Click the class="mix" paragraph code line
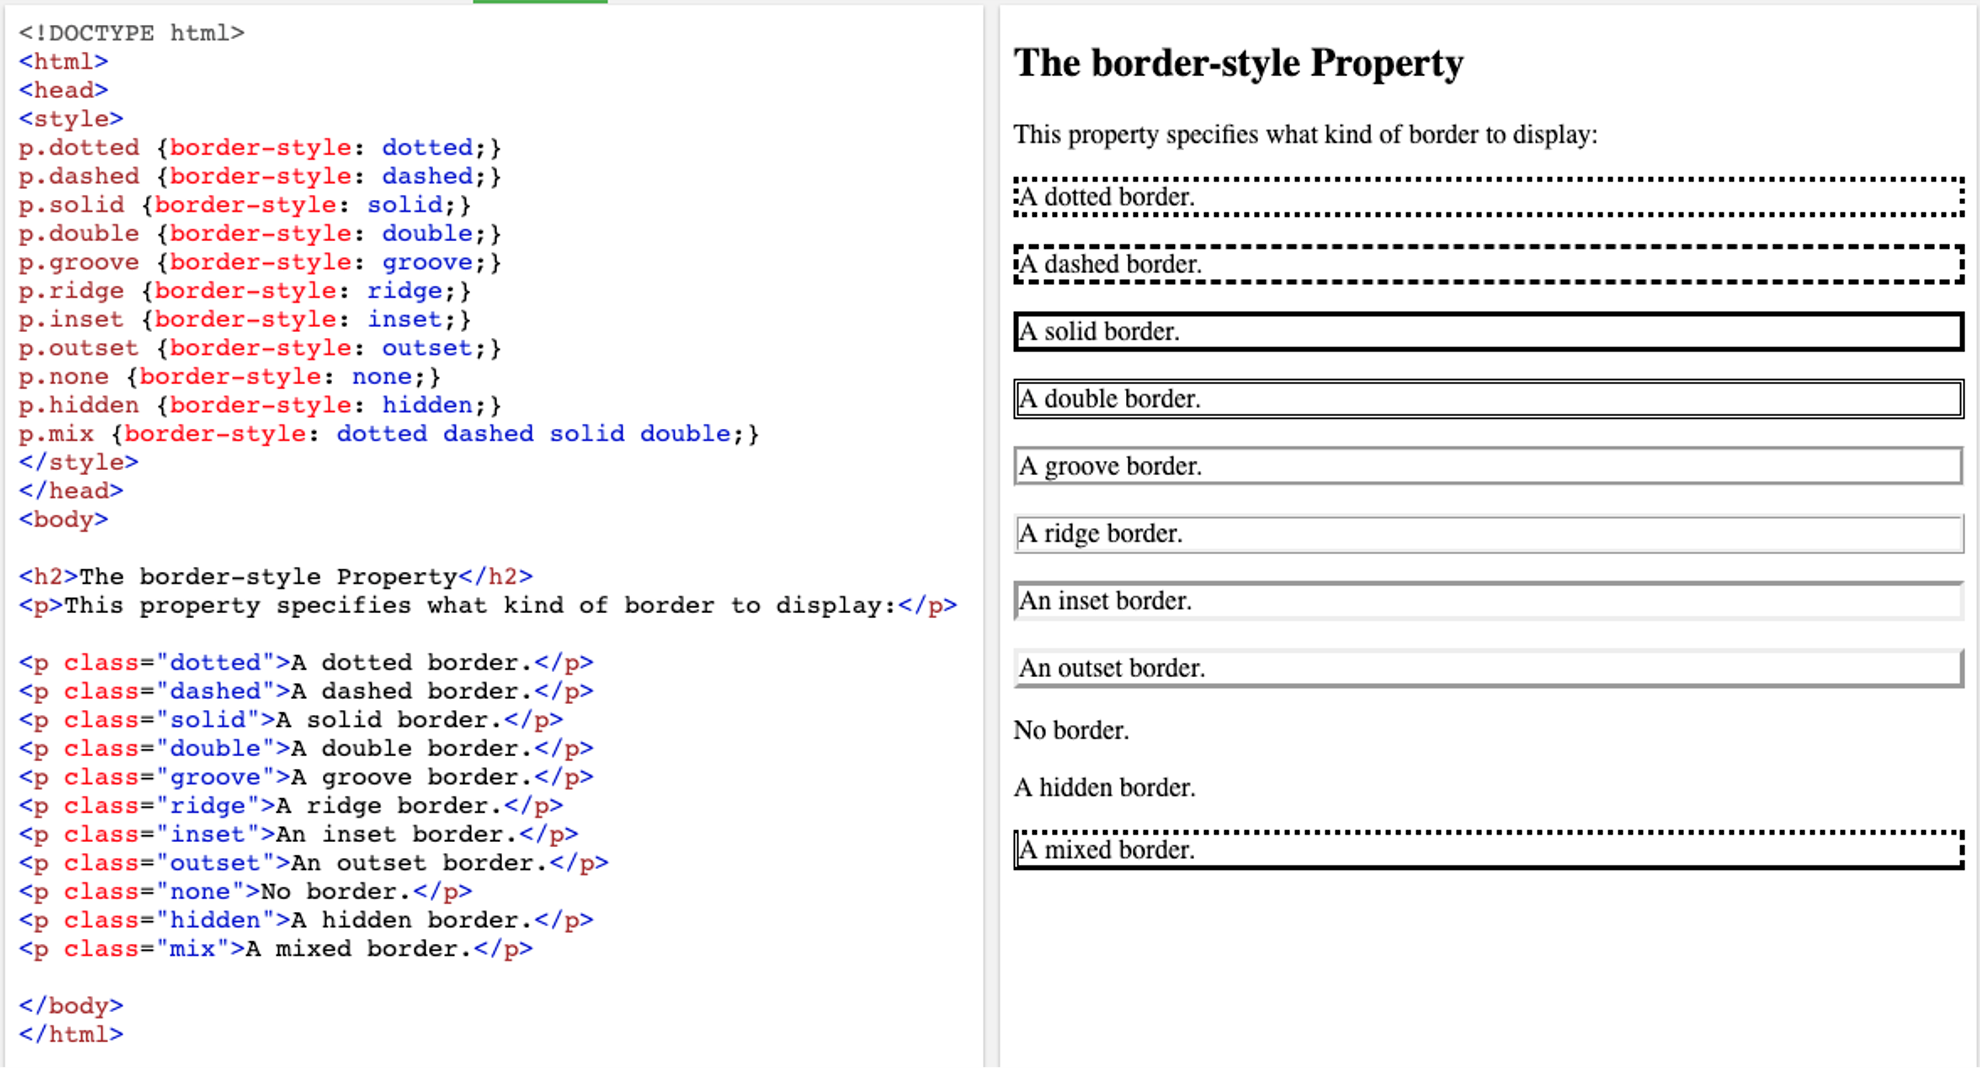The width and height of the screenshot is (1980, 1068). [276, 949]
